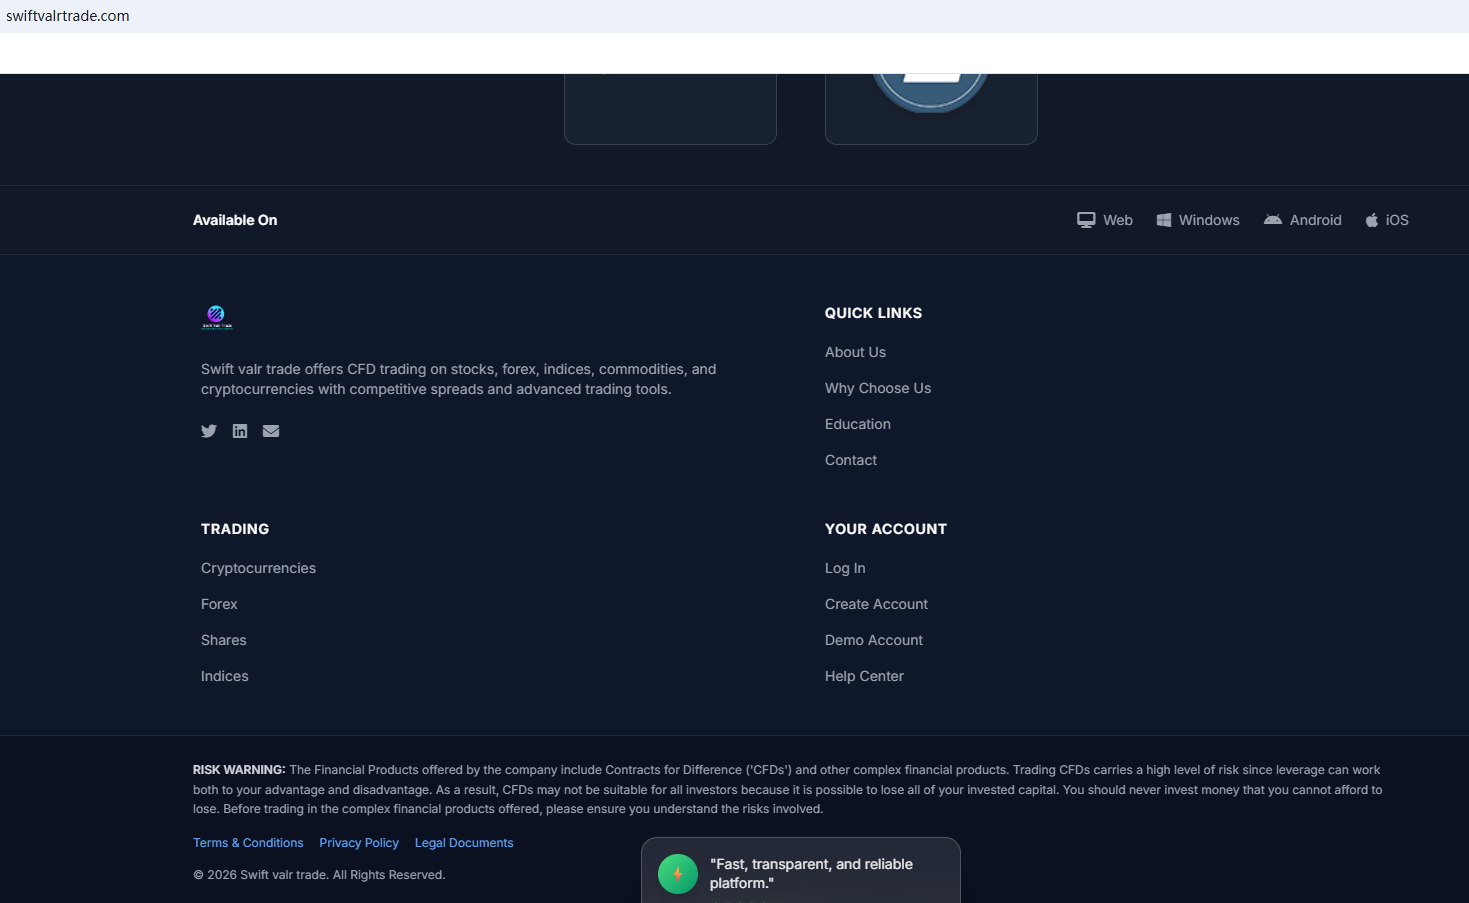
Task: Select the iOS platform label
Action: (1397, 220)
